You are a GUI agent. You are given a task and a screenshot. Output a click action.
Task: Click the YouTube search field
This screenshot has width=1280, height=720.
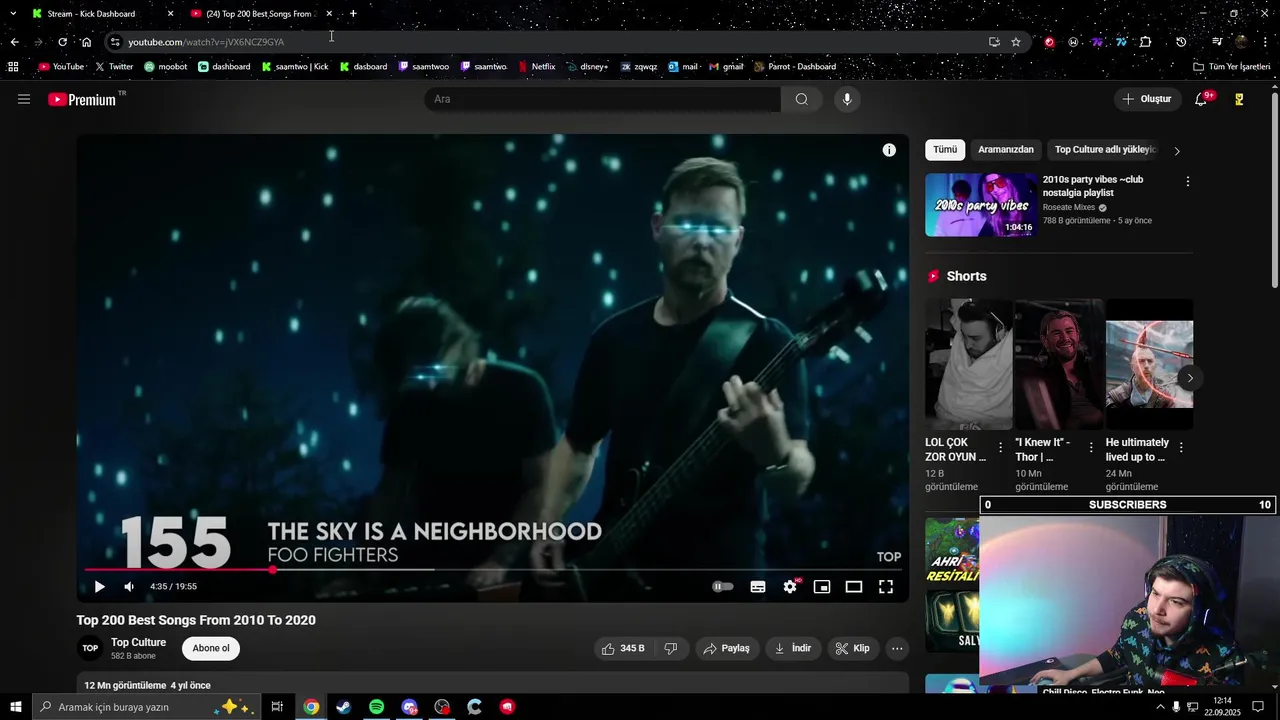coord(603,99)
